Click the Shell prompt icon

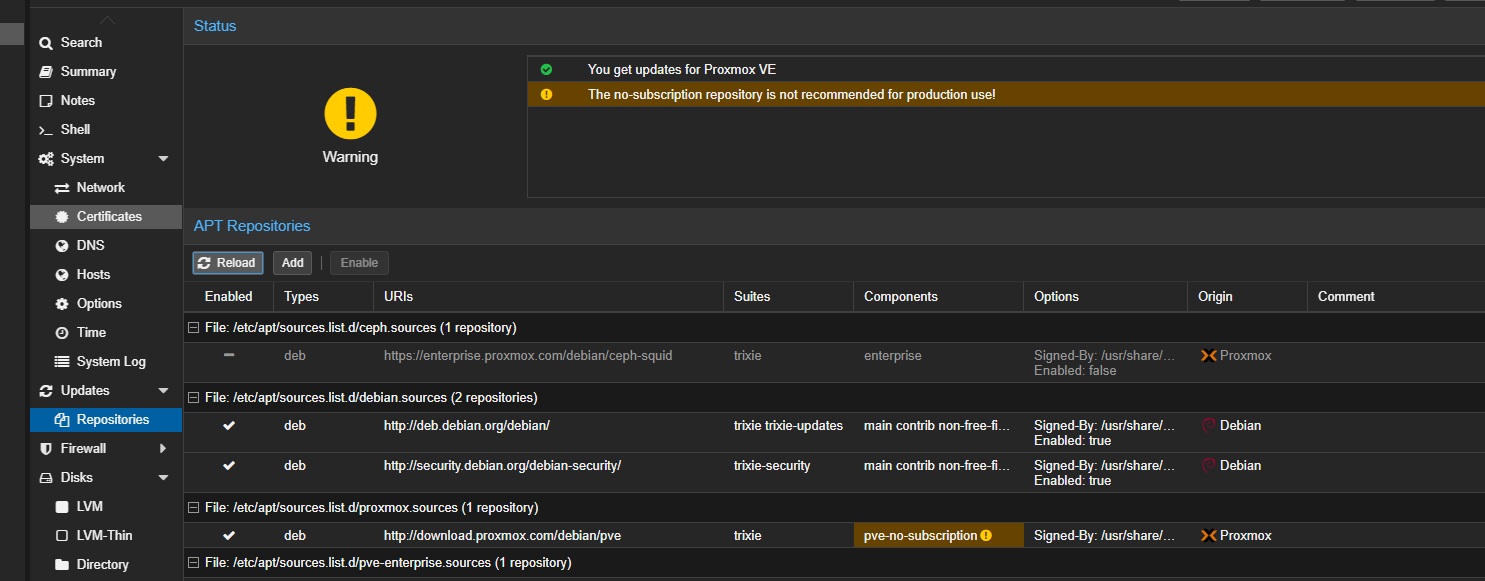[45, 130]
